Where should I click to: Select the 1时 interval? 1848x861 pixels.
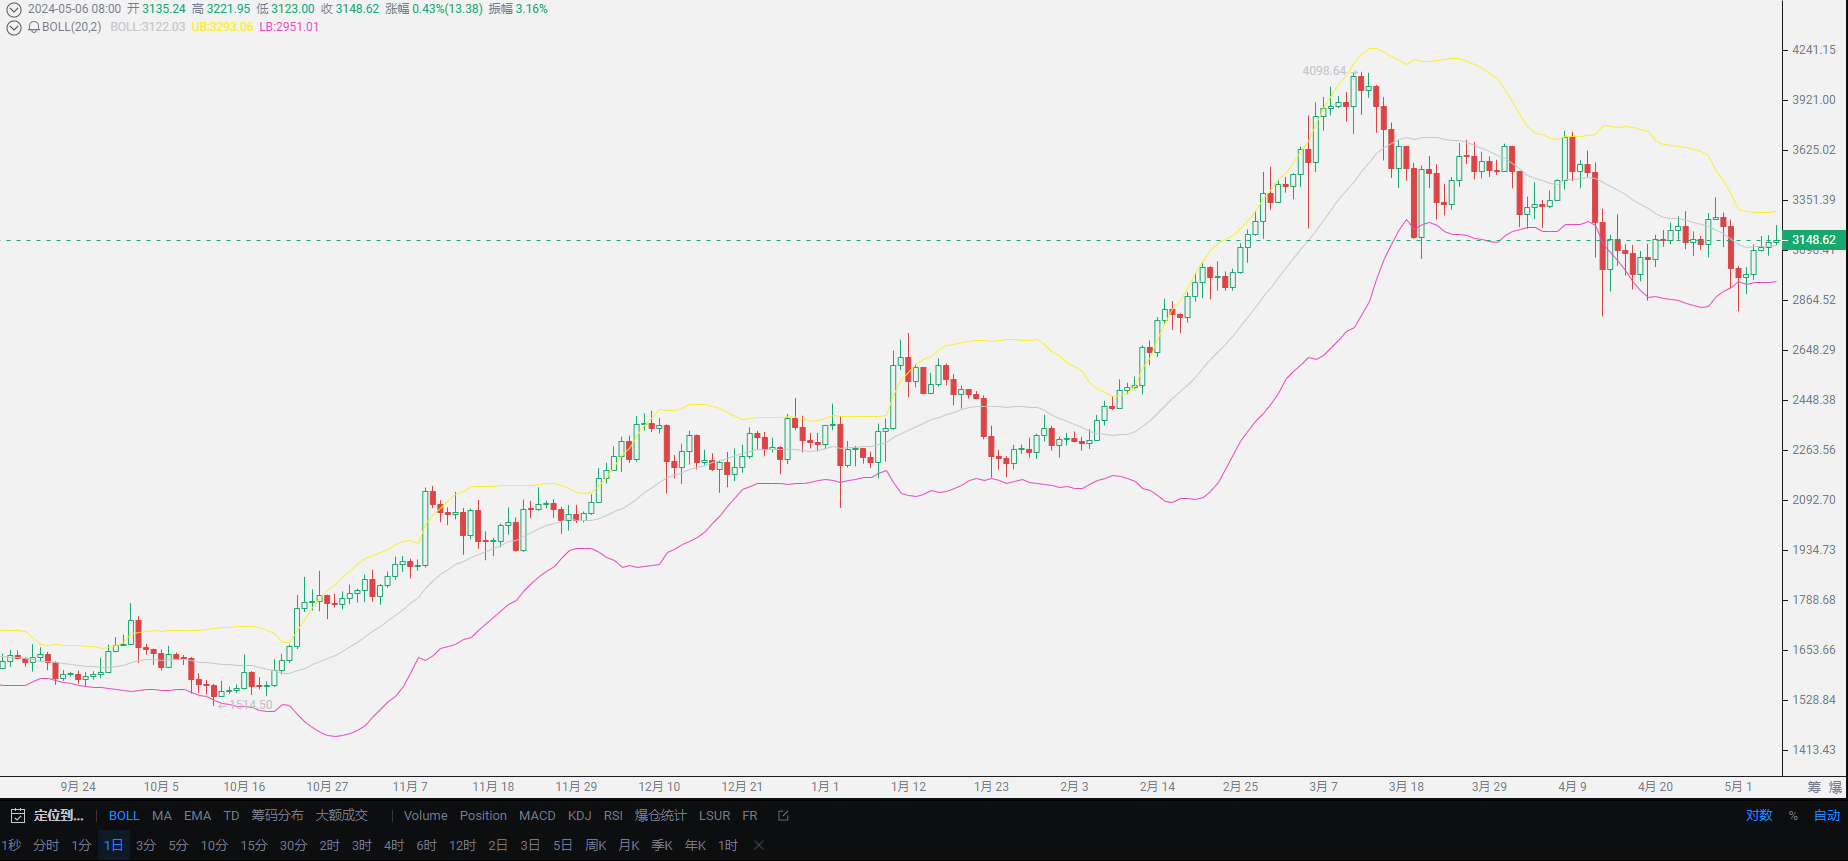728,846
